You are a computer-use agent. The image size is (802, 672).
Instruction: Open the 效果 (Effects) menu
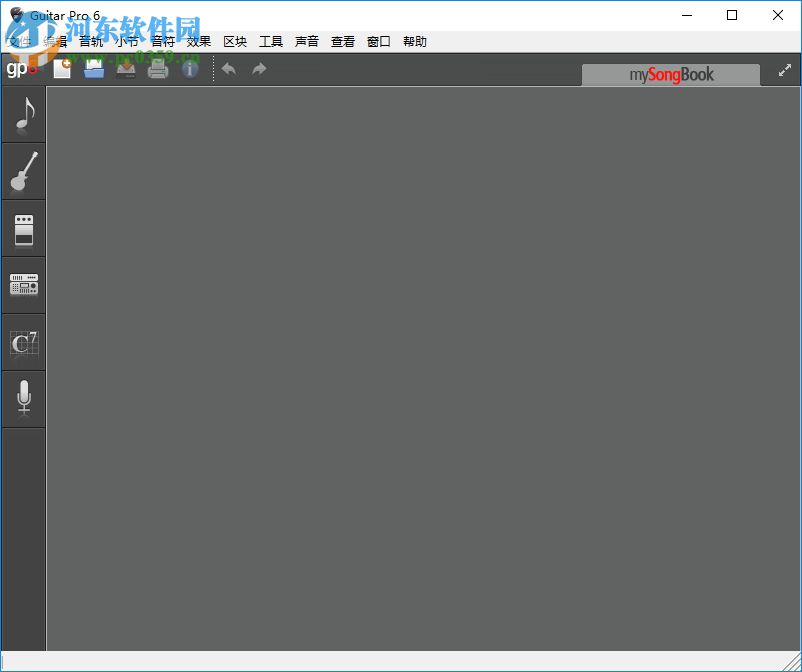click(x=199, y=41)
